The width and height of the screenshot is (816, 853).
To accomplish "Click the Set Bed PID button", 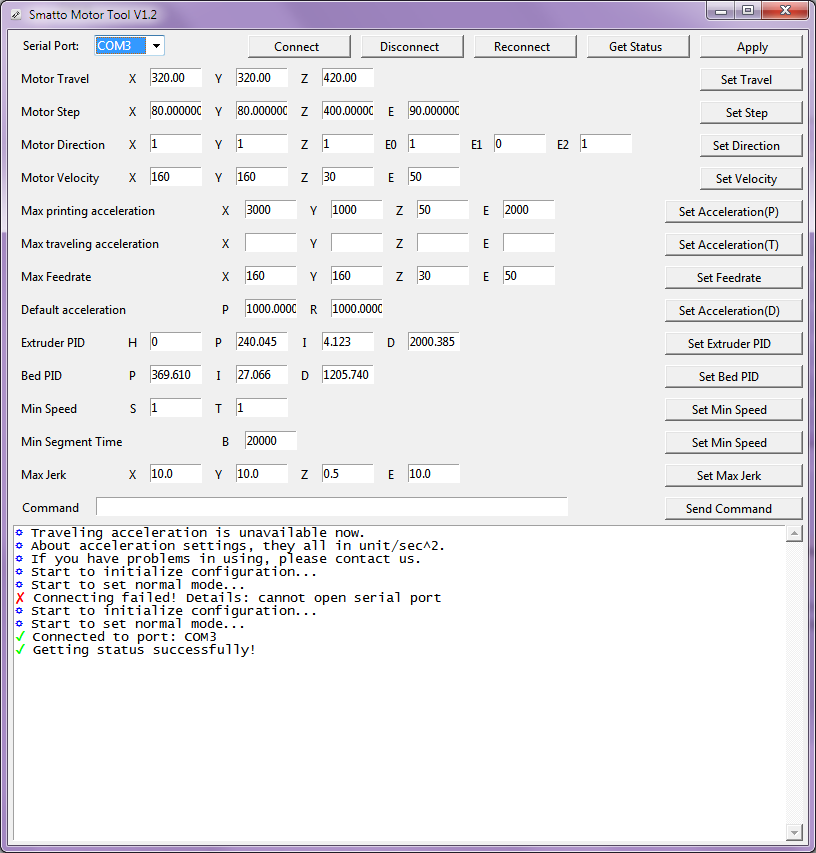I will click(733, 377).
